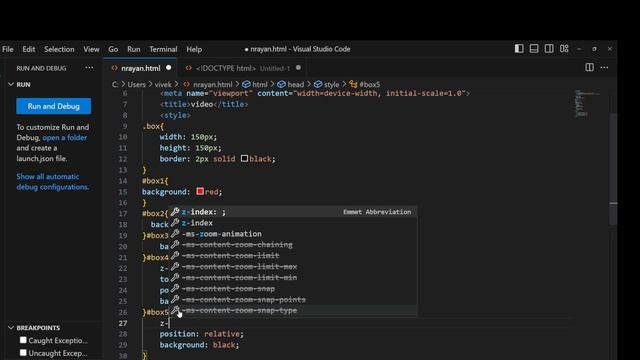Close Untitled-1 tab via unsaved dot
The image size is (640, 360).
coord(298,68)
